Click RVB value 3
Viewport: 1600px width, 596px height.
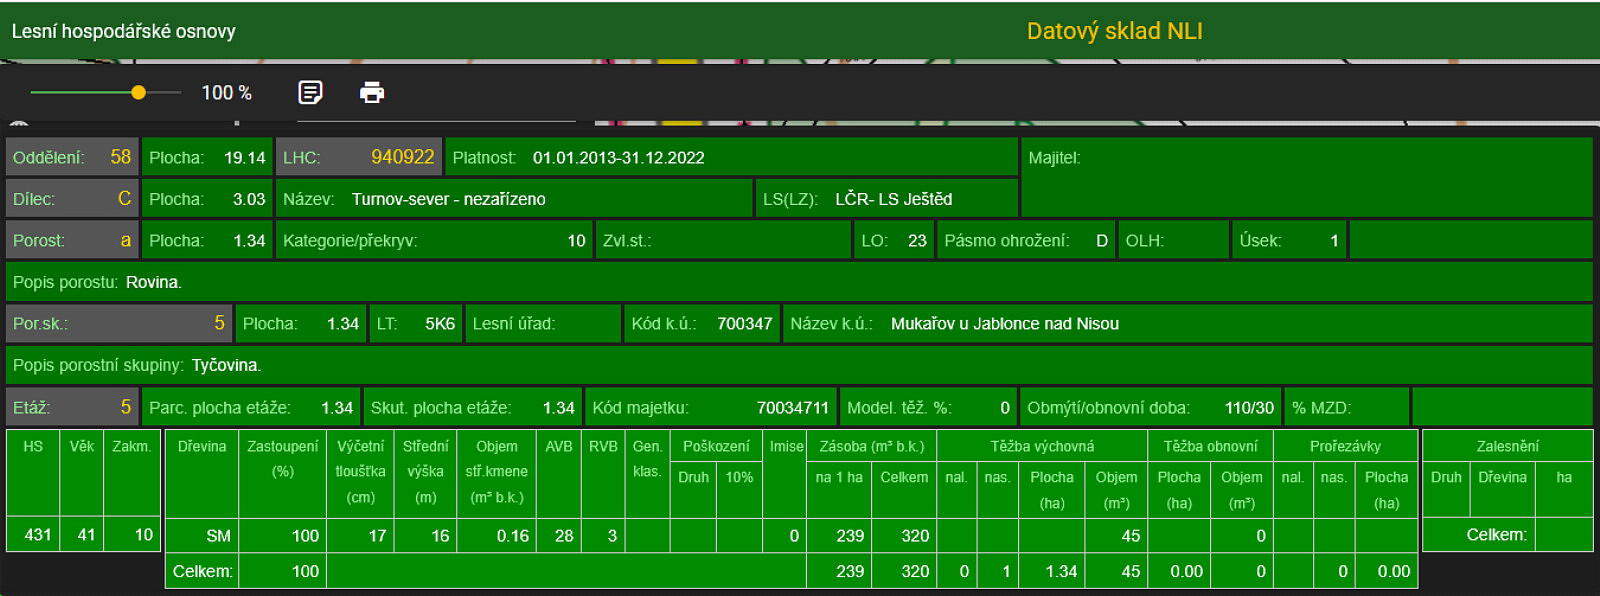(612, 536)
